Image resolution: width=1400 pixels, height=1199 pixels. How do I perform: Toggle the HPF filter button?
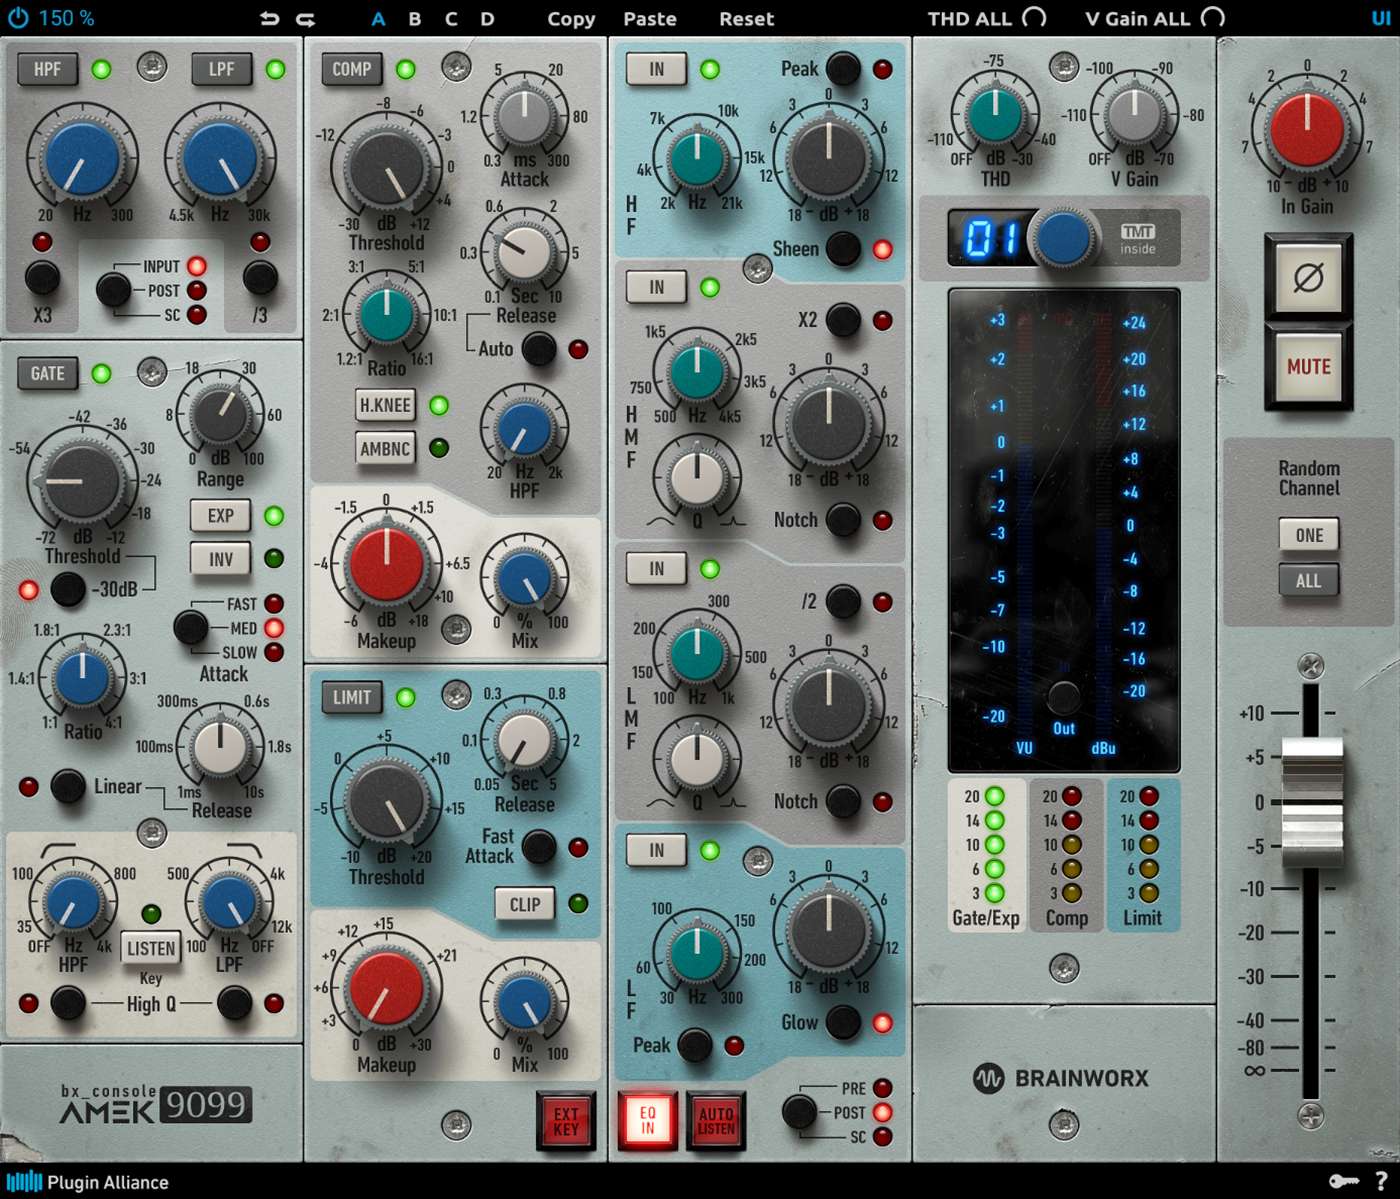[47, 69]
